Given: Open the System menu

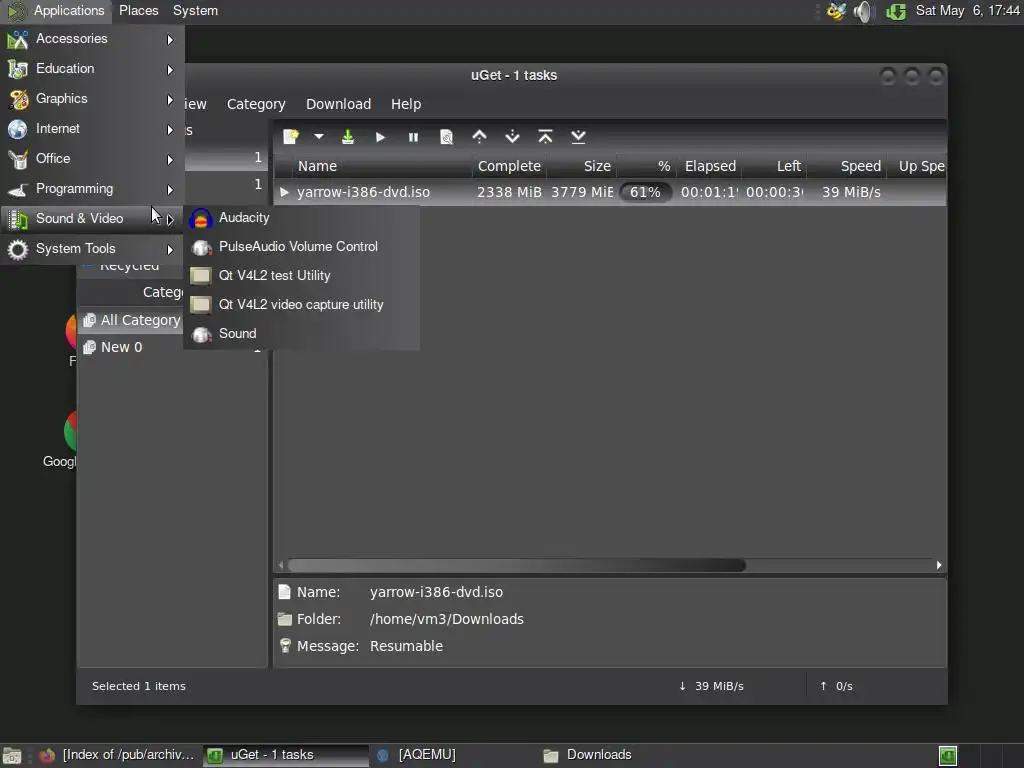Looking at the screenshot, I should pyautogui.click(x=195, y=10).
